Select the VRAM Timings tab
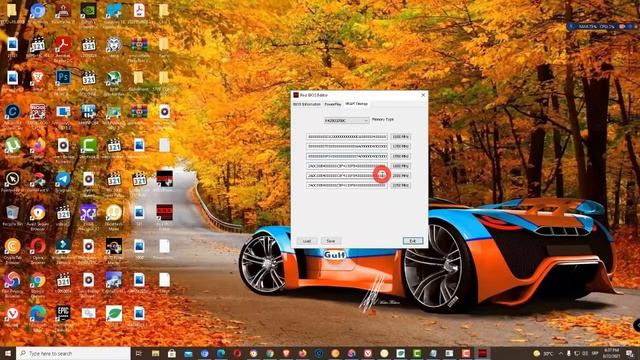Viewport: 640px width, 360px height. point(357,104)
